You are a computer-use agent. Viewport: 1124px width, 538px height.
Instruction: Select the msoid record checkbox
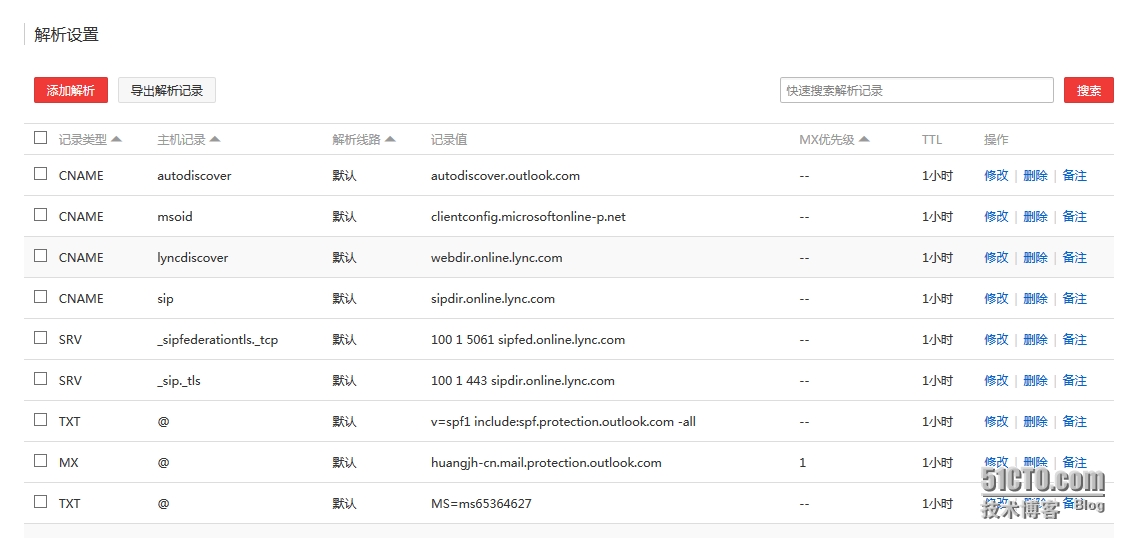[x=40, y=215]
